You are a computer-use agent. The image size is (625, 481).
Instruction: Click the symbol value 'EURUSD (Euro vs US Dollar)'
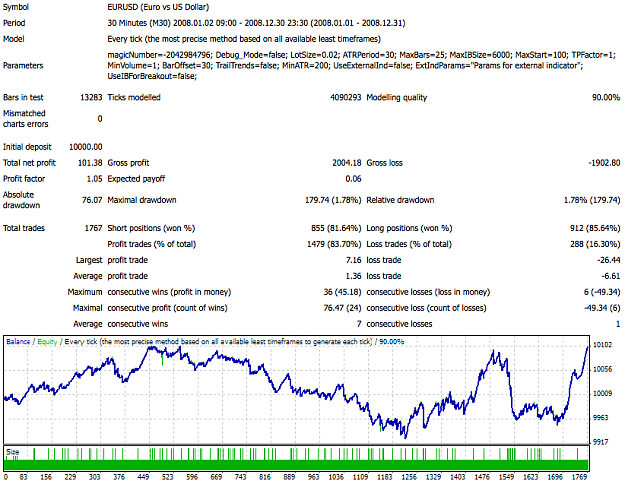coord(158,7)
